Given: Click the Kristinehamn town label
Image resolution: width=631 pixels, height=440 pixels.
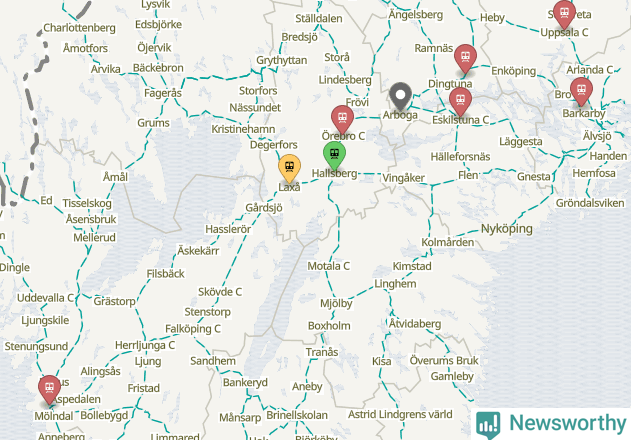Looking at the screenshot, I should point(243,129).
